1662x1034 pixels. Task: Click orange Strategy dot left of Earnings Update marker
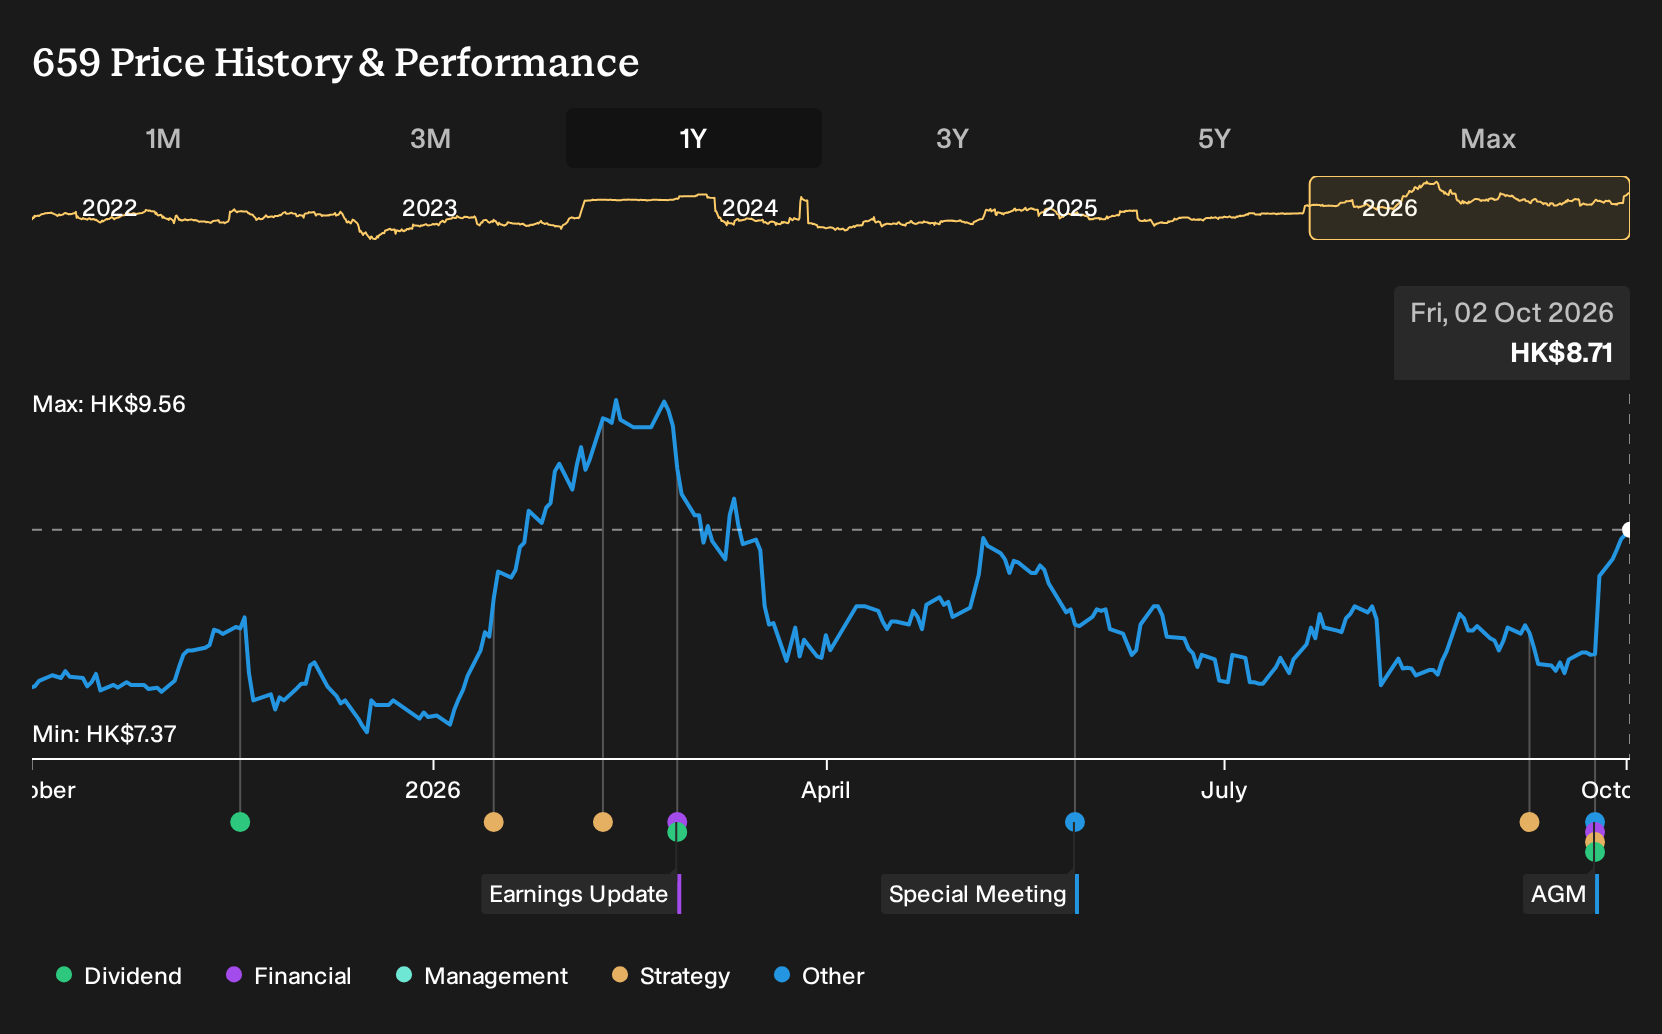click(602, 822)
